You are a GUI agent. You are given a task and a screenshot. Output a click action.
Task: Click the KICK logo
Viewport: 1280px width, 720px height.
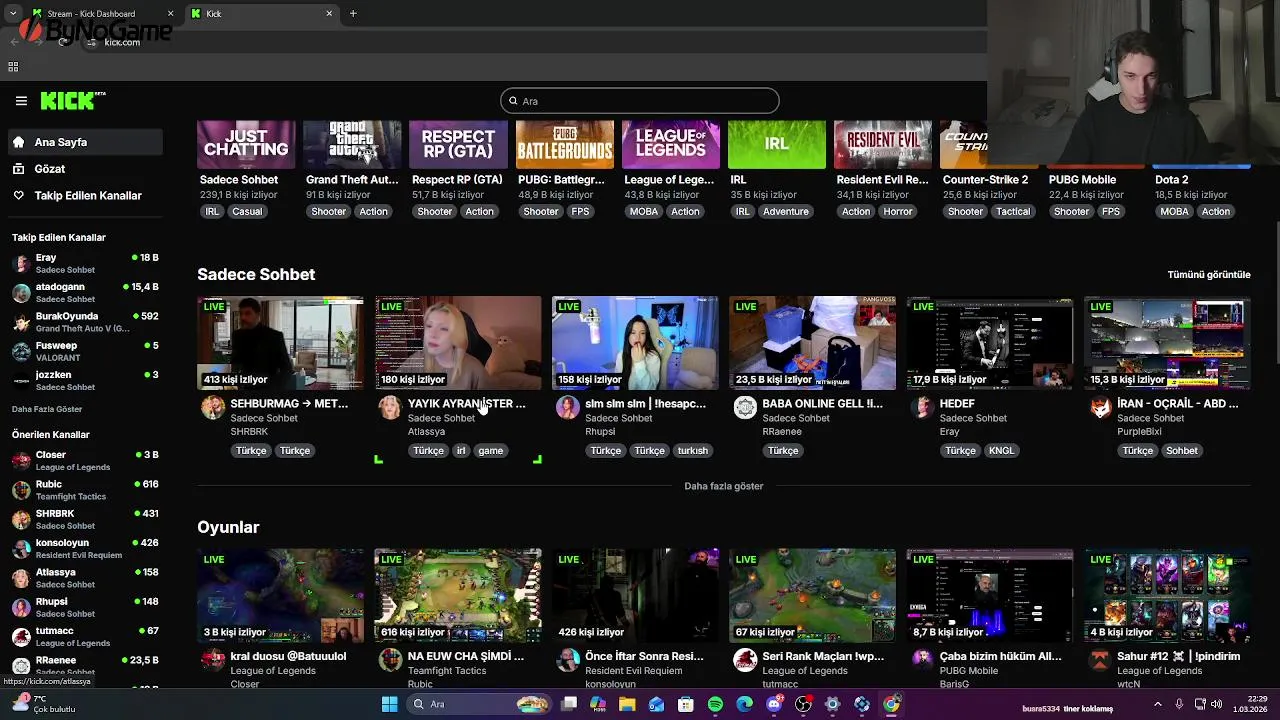click(x=73, y=100)
